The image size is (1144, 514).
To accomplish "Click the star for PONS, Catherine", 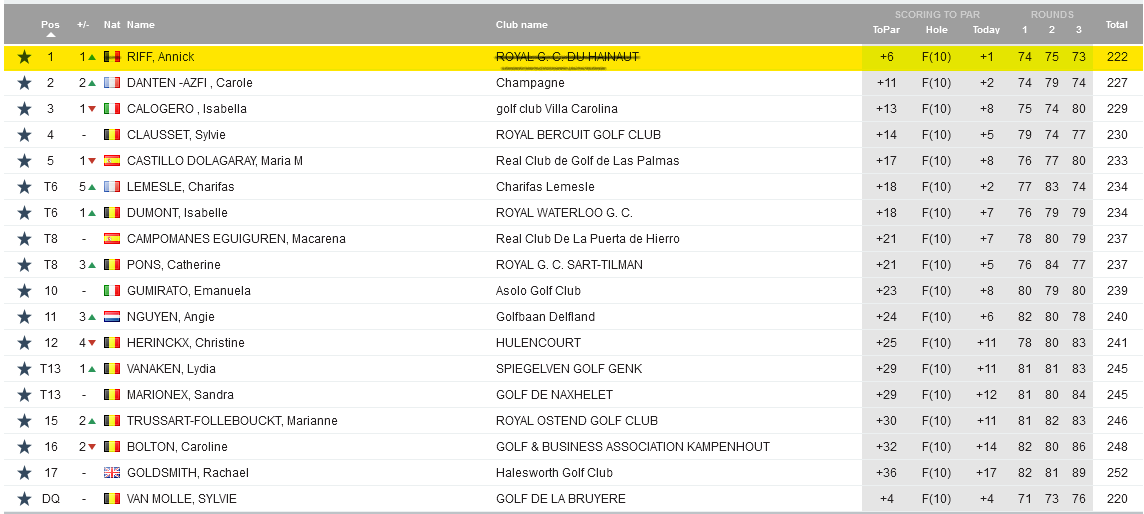I will click(x=24, y=265).
